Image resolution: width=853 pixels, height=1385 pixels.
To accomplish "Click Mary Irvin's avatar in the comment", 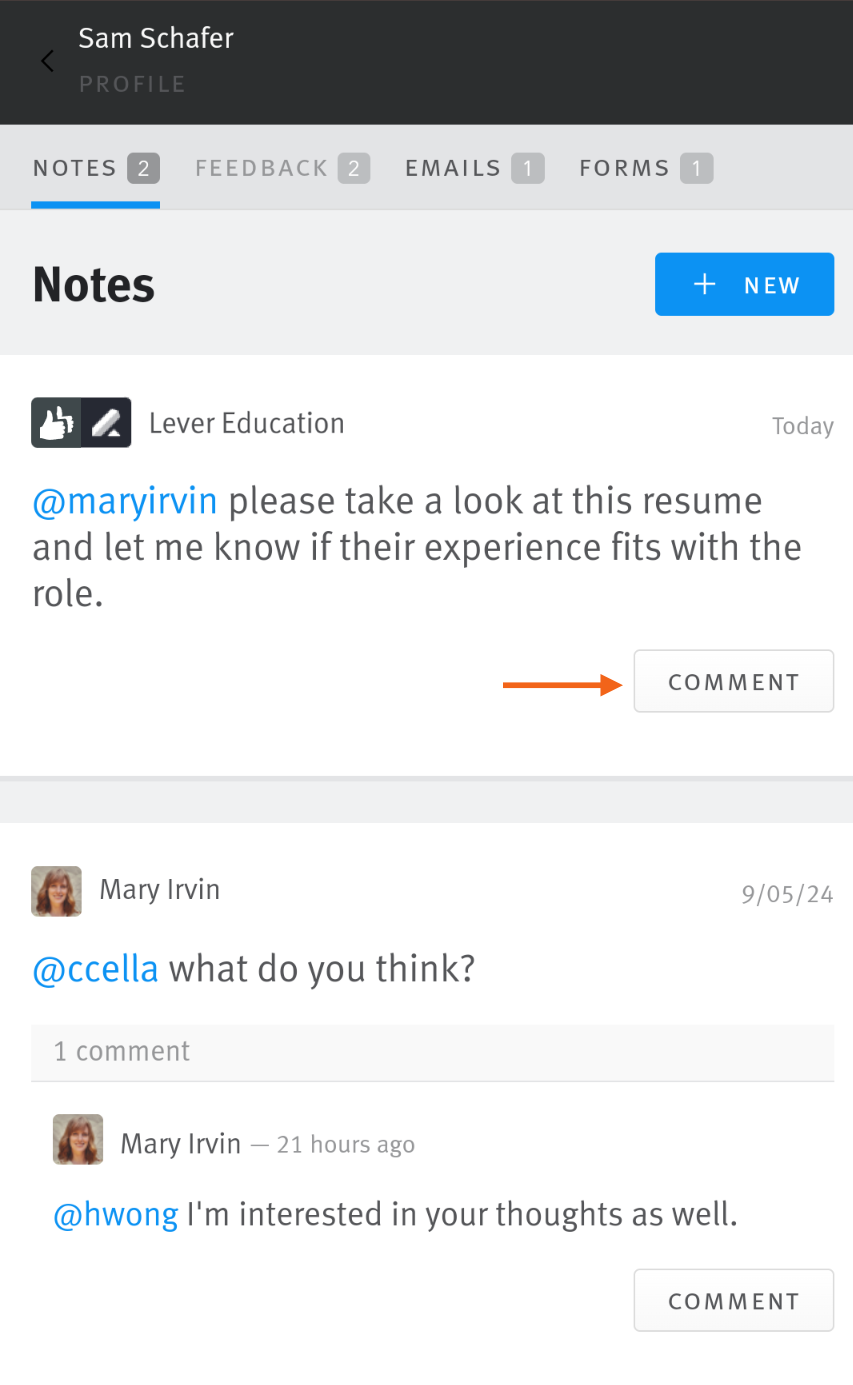I will [x=78, y=1139].
